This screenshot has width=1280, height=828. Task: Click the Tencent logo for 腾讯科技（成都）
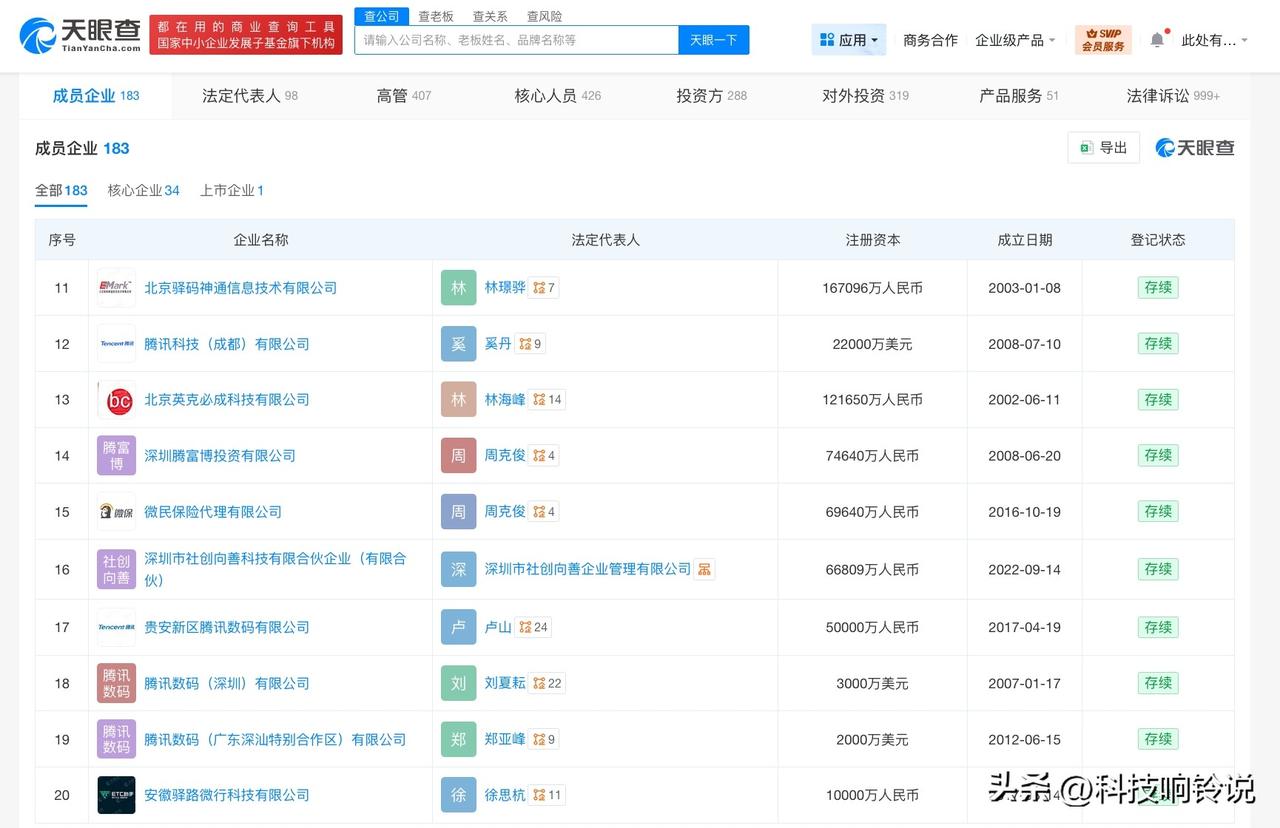pos(116,344)
